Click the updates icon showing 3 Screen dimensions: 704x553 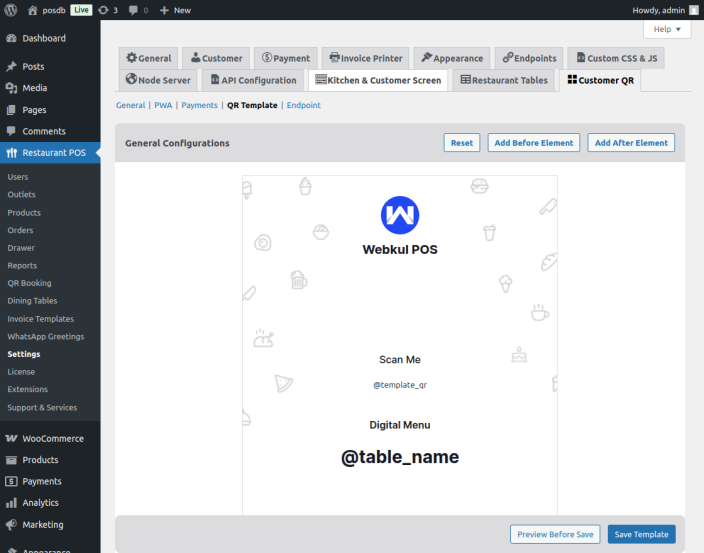[x=103, y=10]
